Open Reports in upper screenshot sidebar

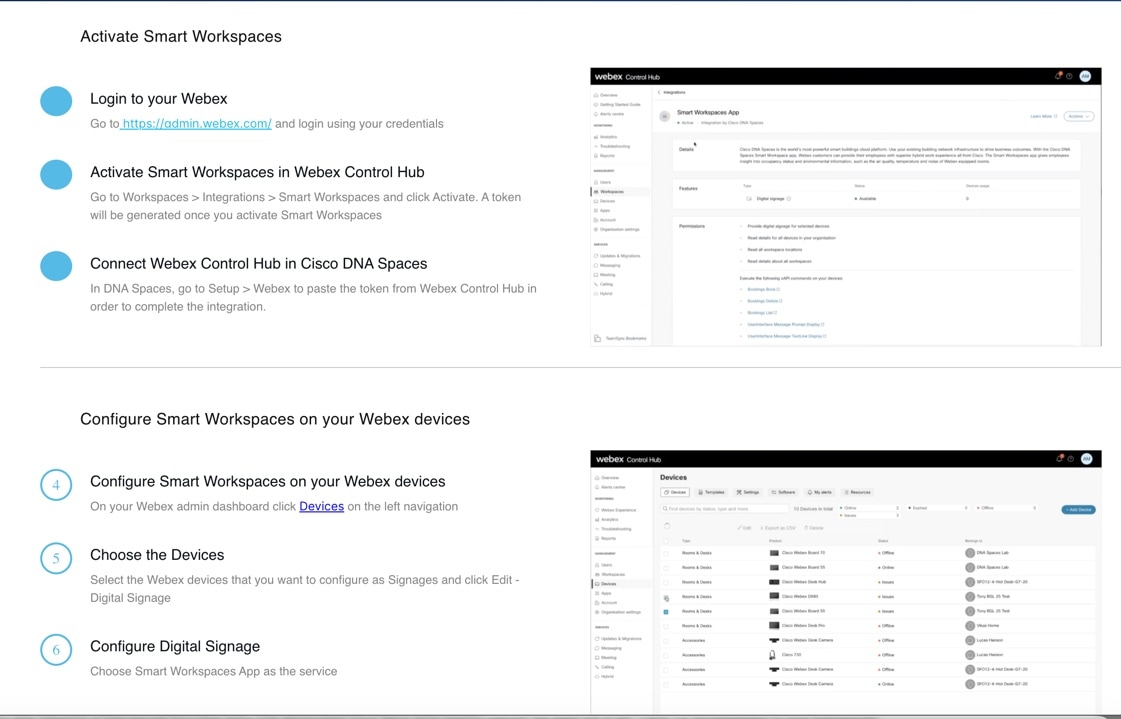(604, 155)
